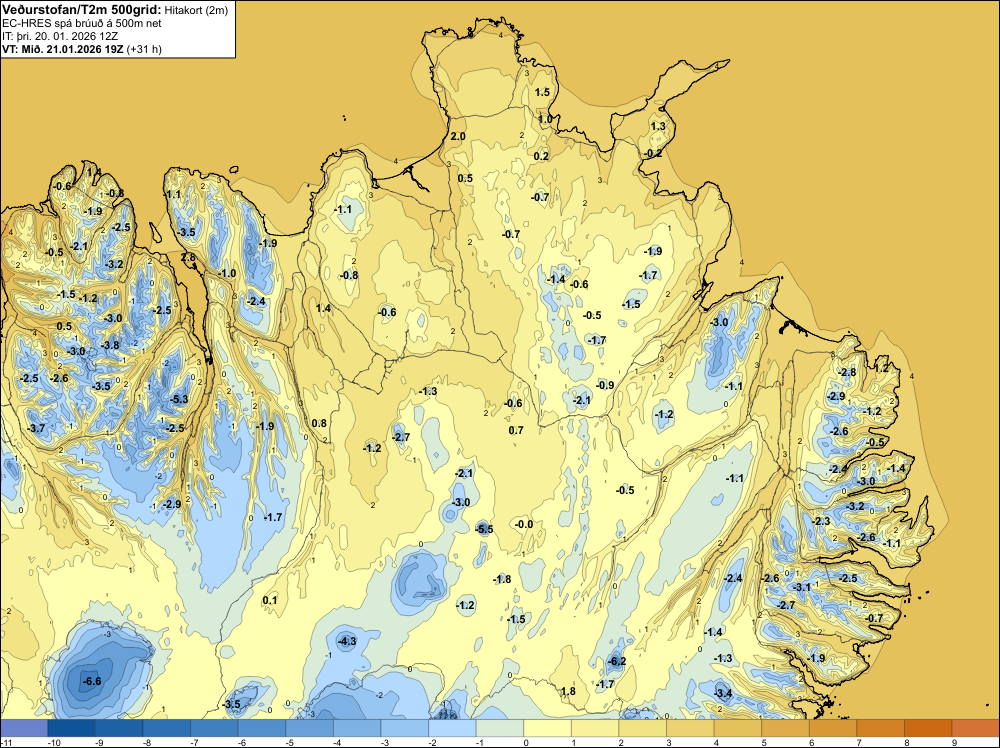Click the map title 'Veðurstofan/T2m 500grid:'
Screen dimensions: 1000x748
point(82,9)
